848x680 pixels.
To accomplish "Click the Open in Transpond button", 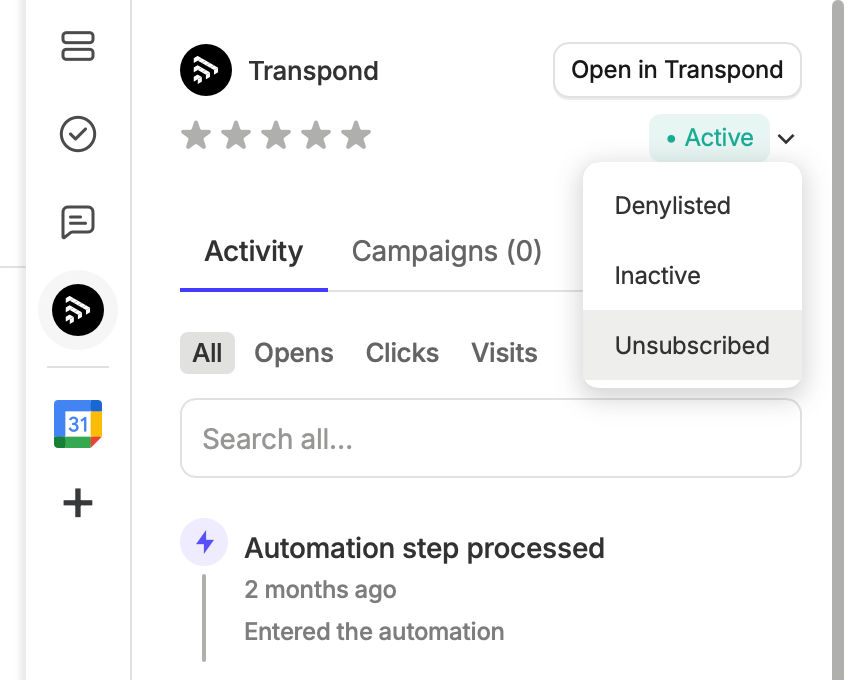I will click(x=677, y=70).
